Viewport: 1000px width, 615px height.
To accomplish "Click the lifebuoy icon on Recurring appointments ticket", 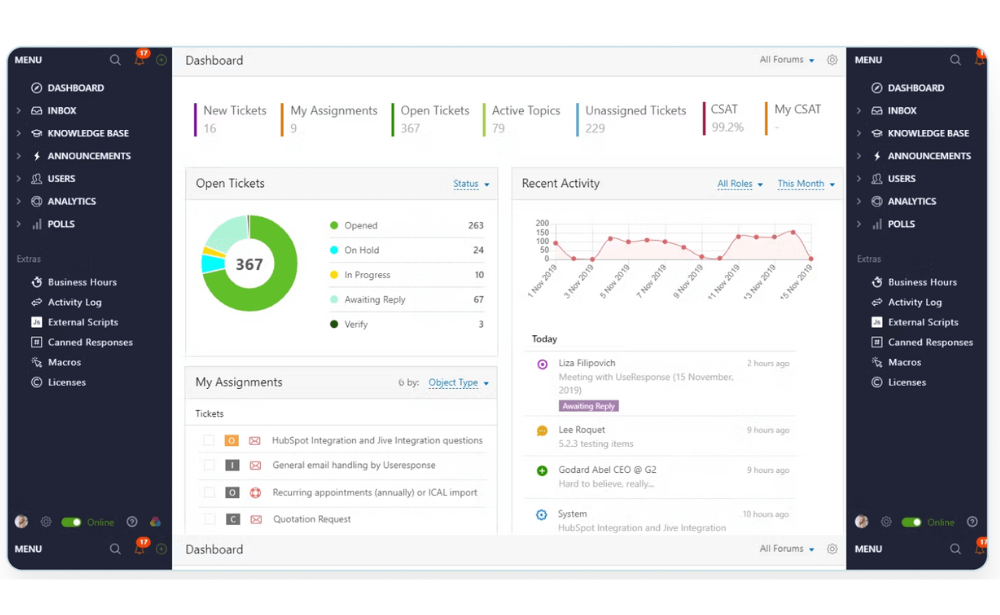I will tap(255, 493).
